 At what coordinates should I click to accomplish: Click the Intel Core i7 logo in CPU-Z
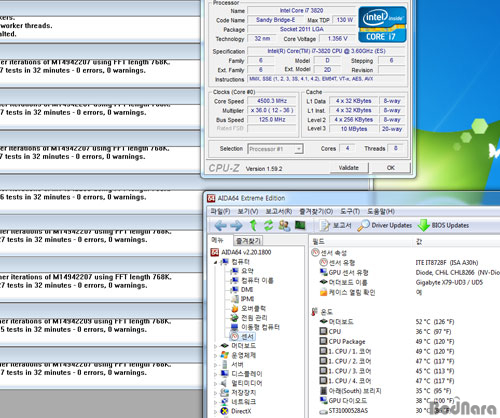(383, 25)
